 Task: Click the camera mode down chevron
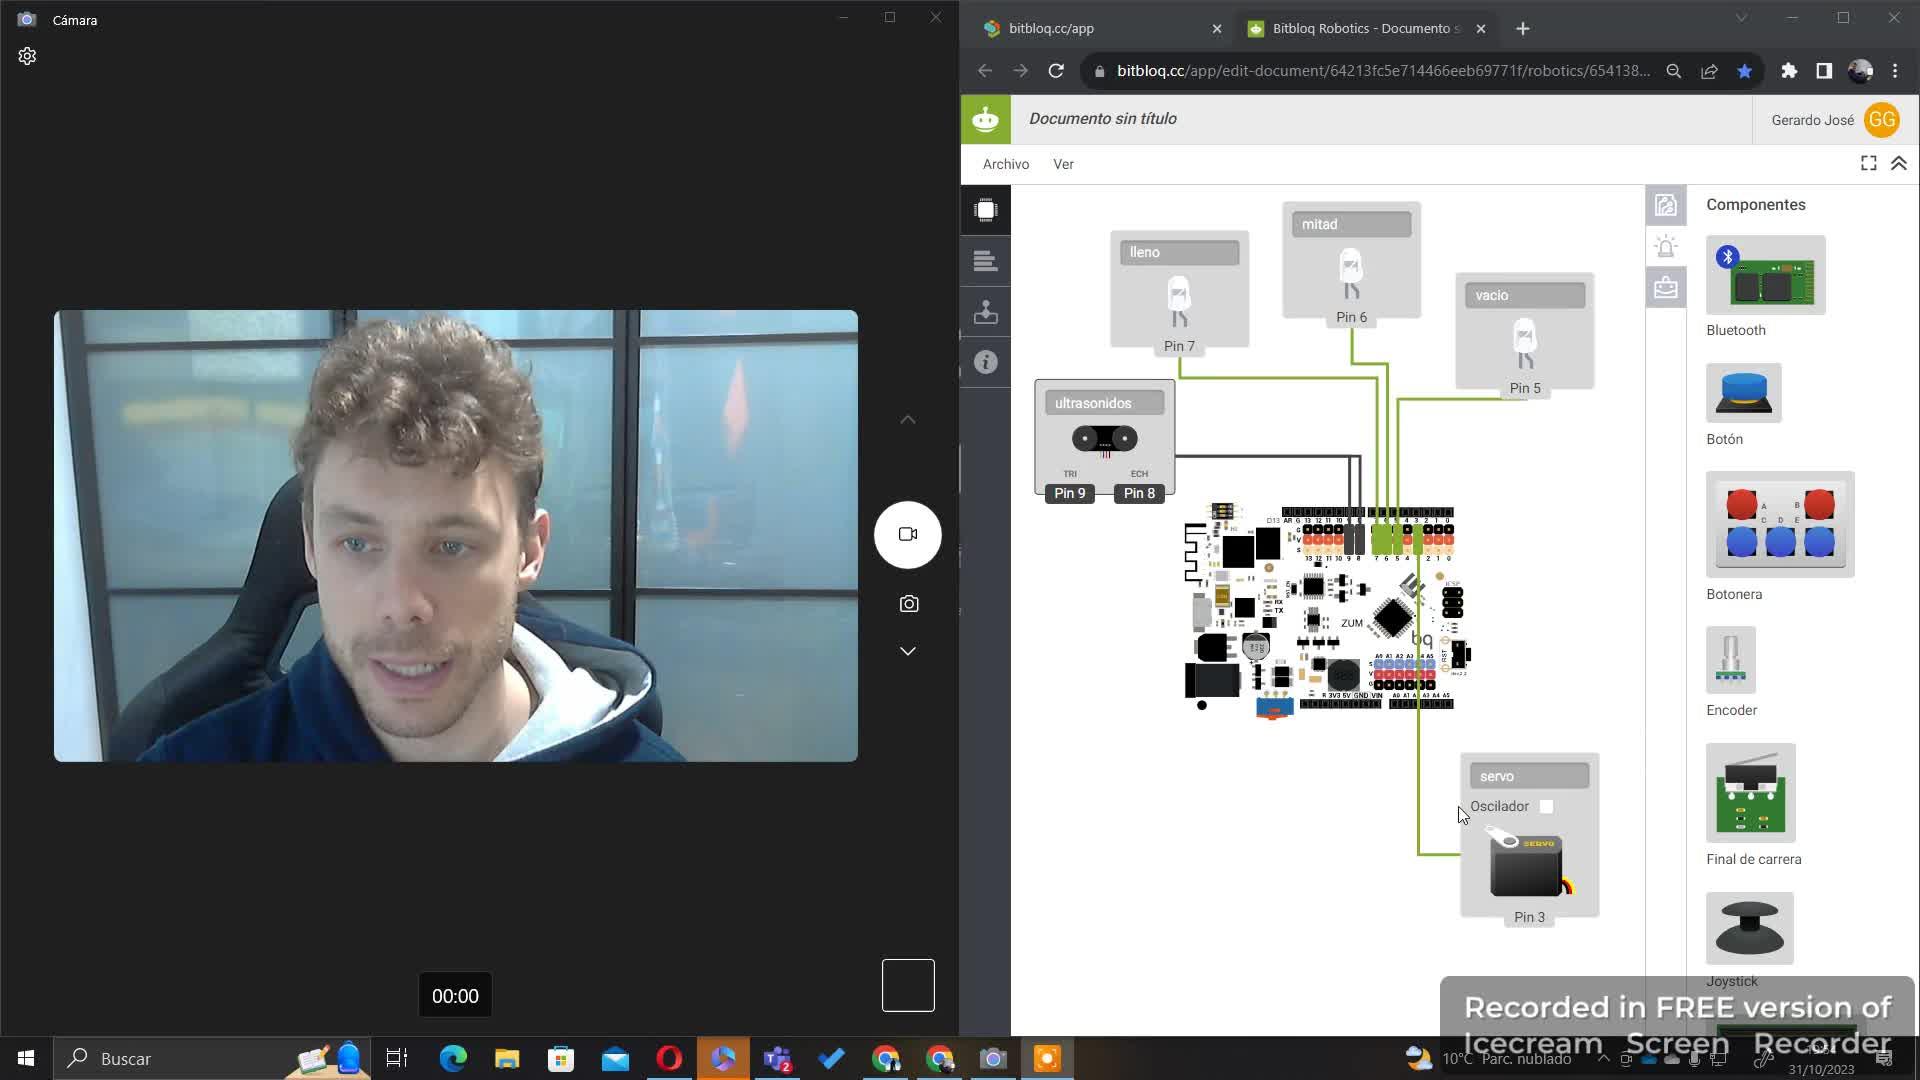point(908,651)
